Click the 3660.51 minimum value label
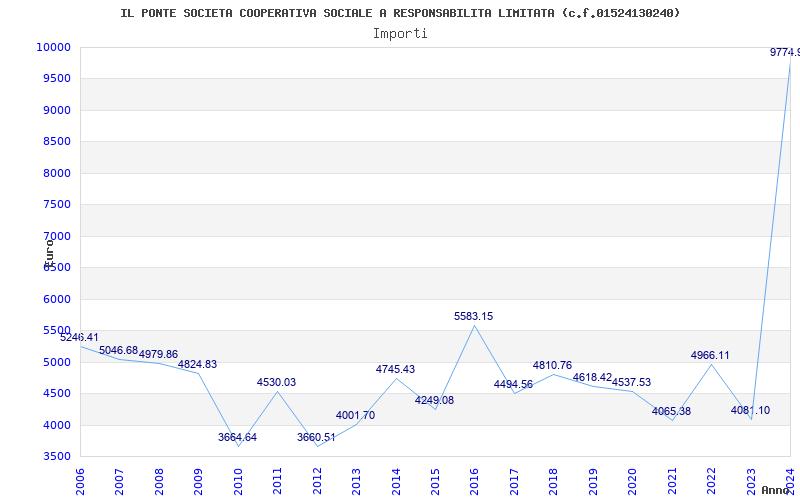 click(x=316, y=437)
